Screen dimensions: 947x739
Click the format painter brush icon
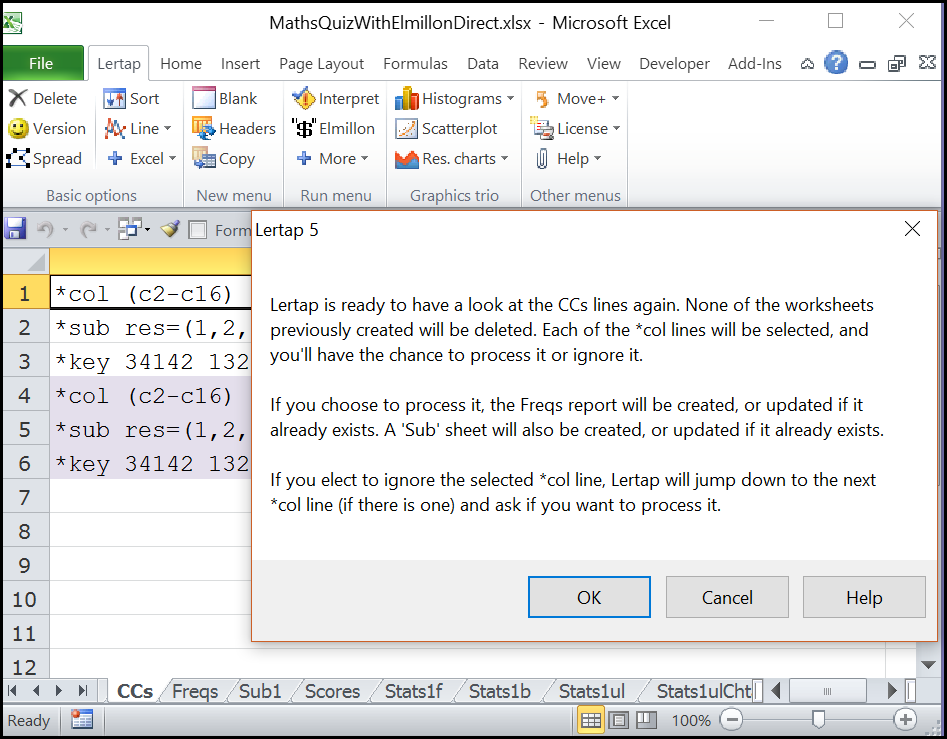(x=171, y=229)
